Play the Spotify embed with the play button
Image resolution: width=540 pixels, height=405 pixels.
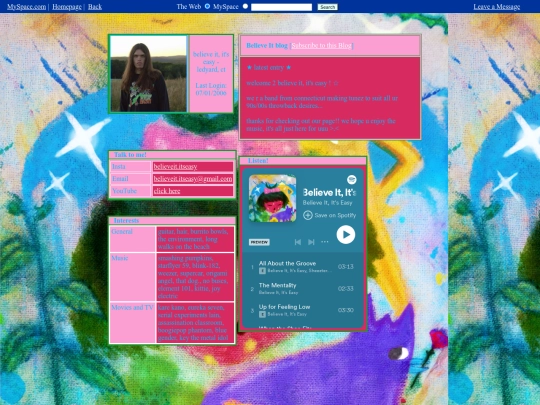pos(345,235)
